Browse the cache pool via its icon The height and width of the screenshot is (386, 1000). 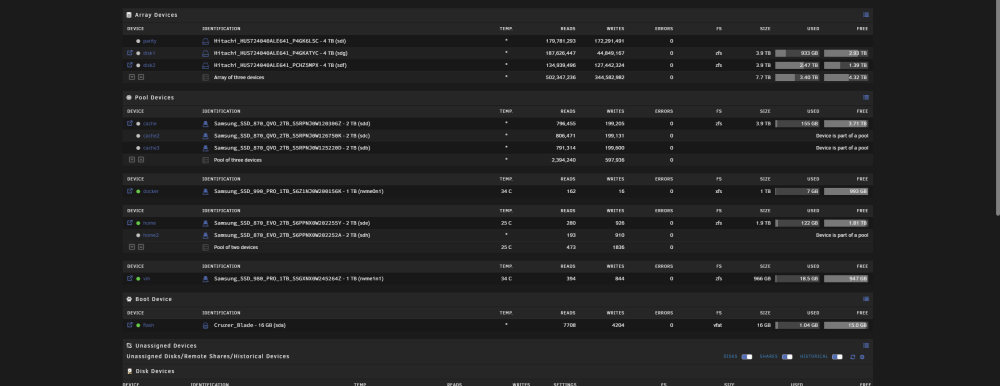[x=130, y=123]
